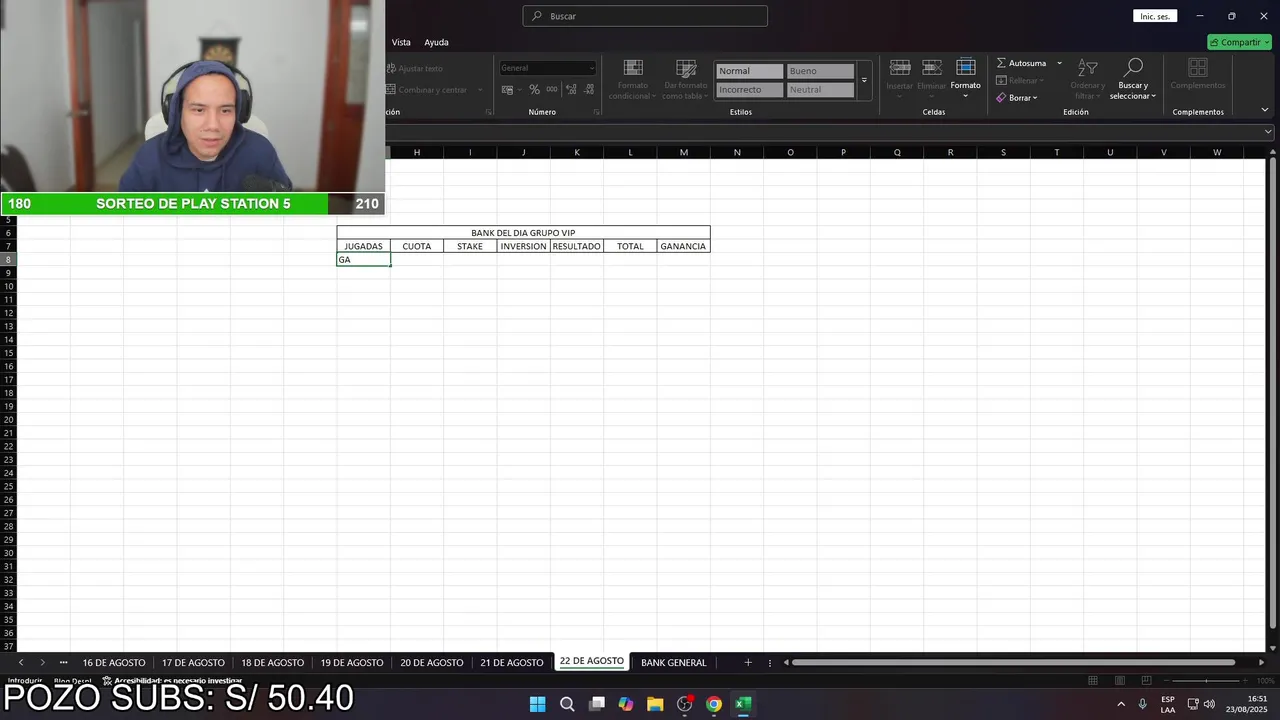Click the accounting number format icon
The width and height of the screenshot is (1280, 720).
[507, 89]
